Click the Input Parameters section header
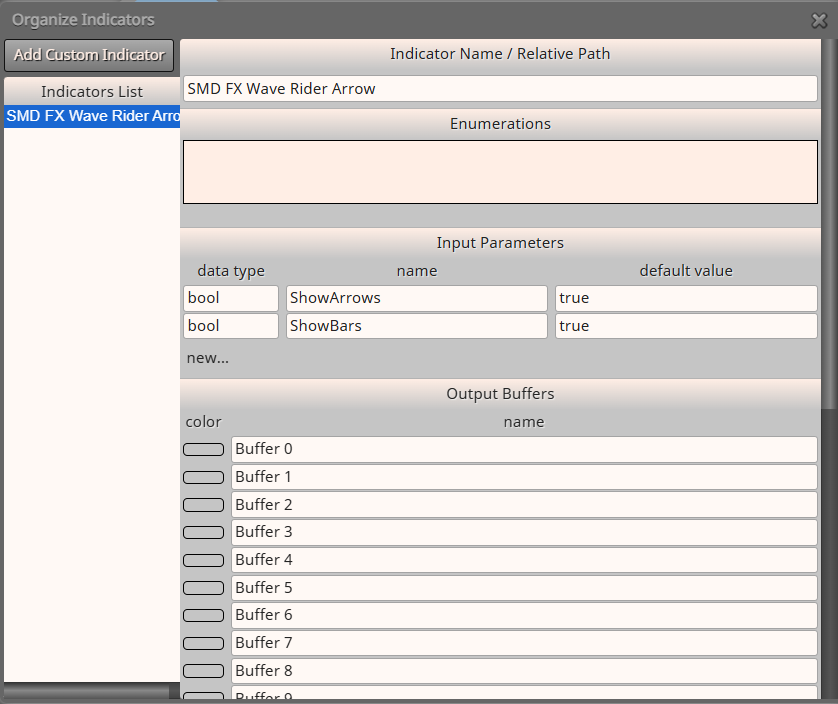This screenshot has width=838, height=704. click(x=500, y=243)
